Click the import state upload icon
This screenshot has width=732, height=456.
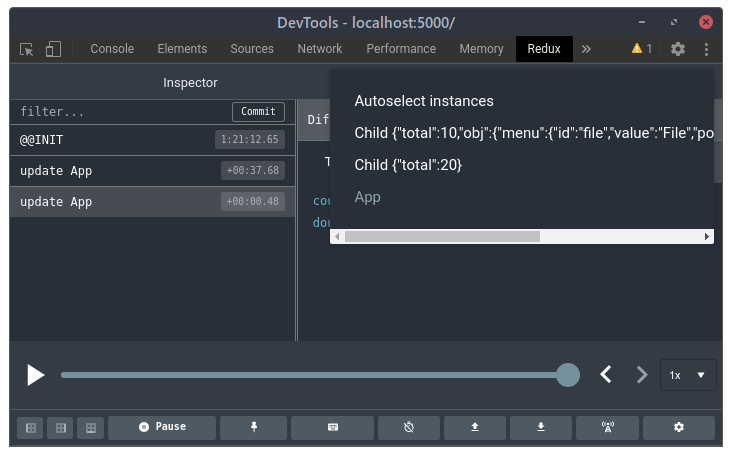pyautogui.click(x=475, y=428)
